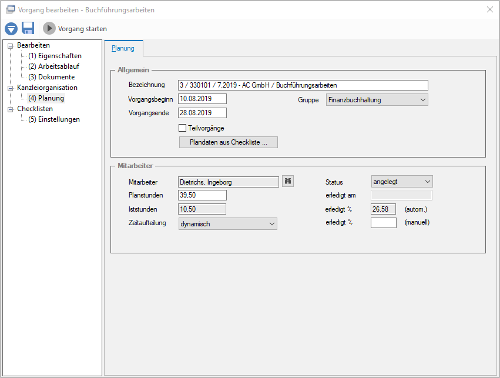Click the Vorgang starten label
The image size is (500, 378).
pyautogui.click(x=82, y=29)
